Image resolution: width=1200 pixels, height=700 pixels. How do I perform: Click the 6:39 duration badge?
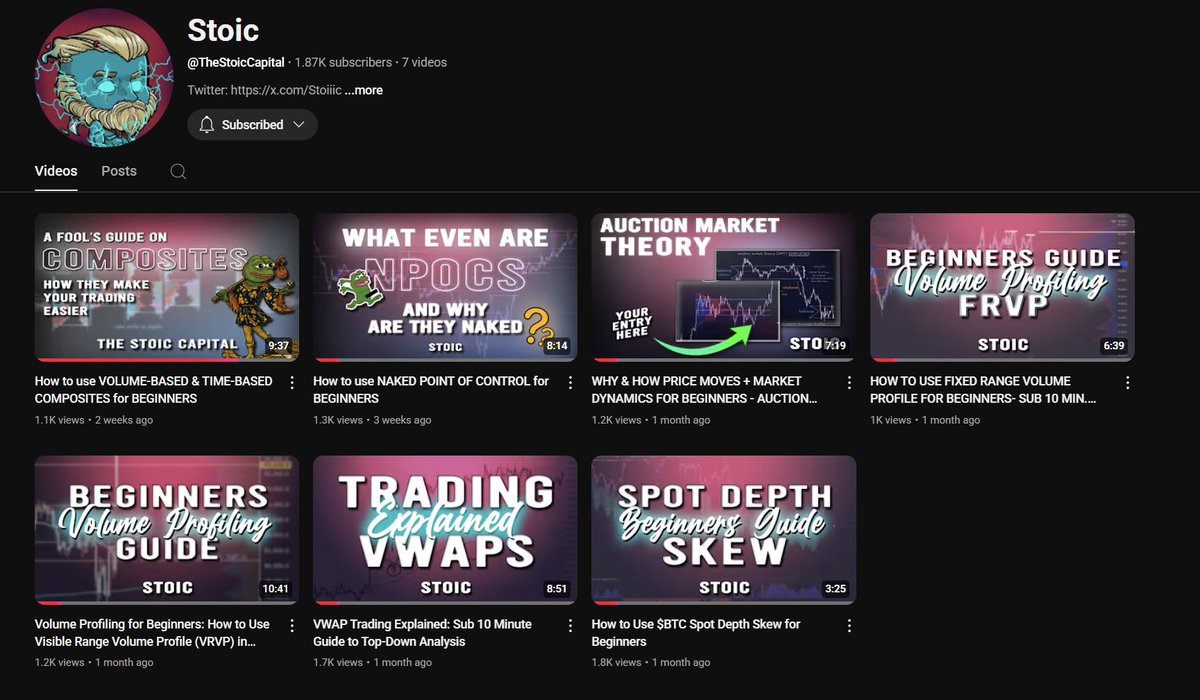[1113, 346]
